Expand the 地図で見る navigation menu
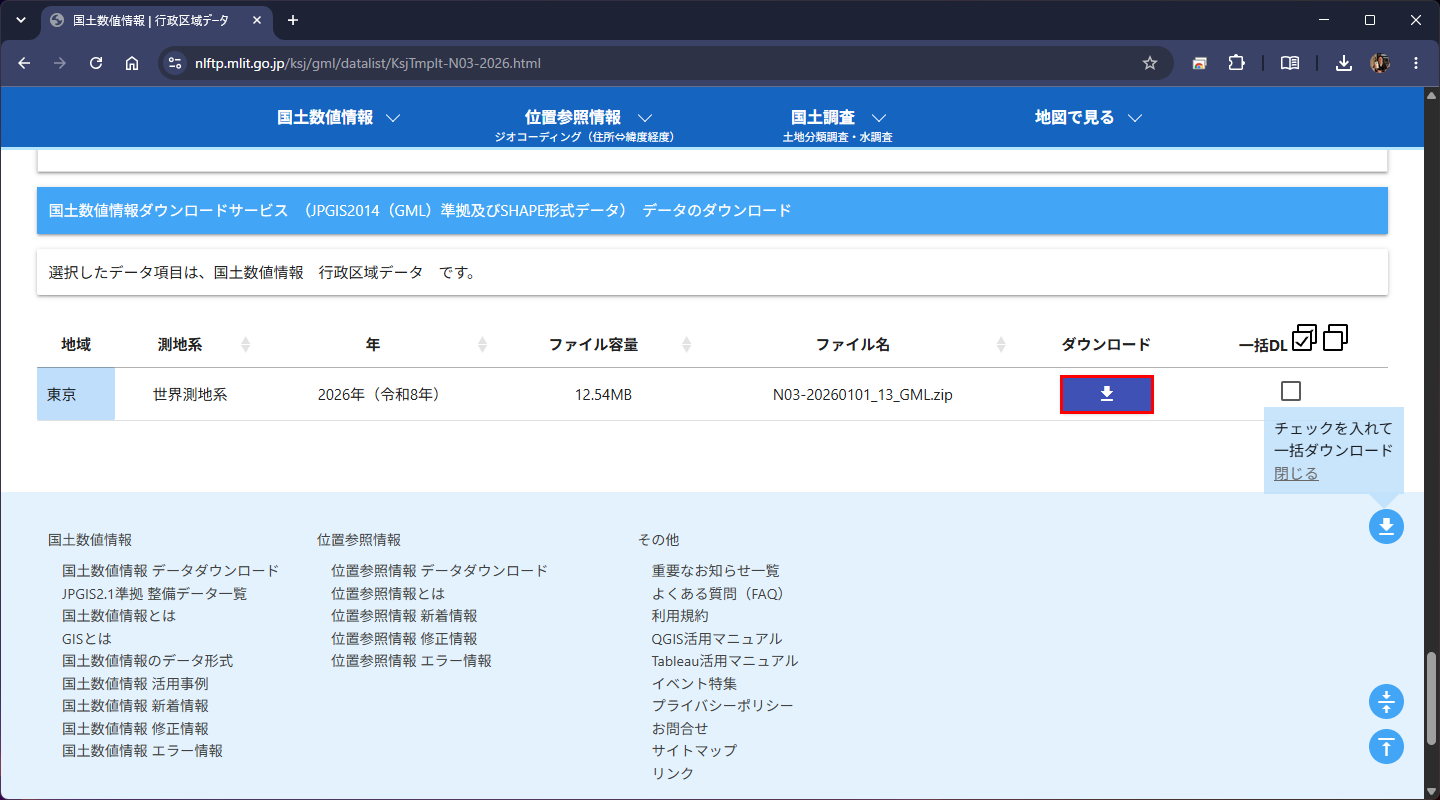Viewport: 1440px width, 800px height. coord(1088,117)
